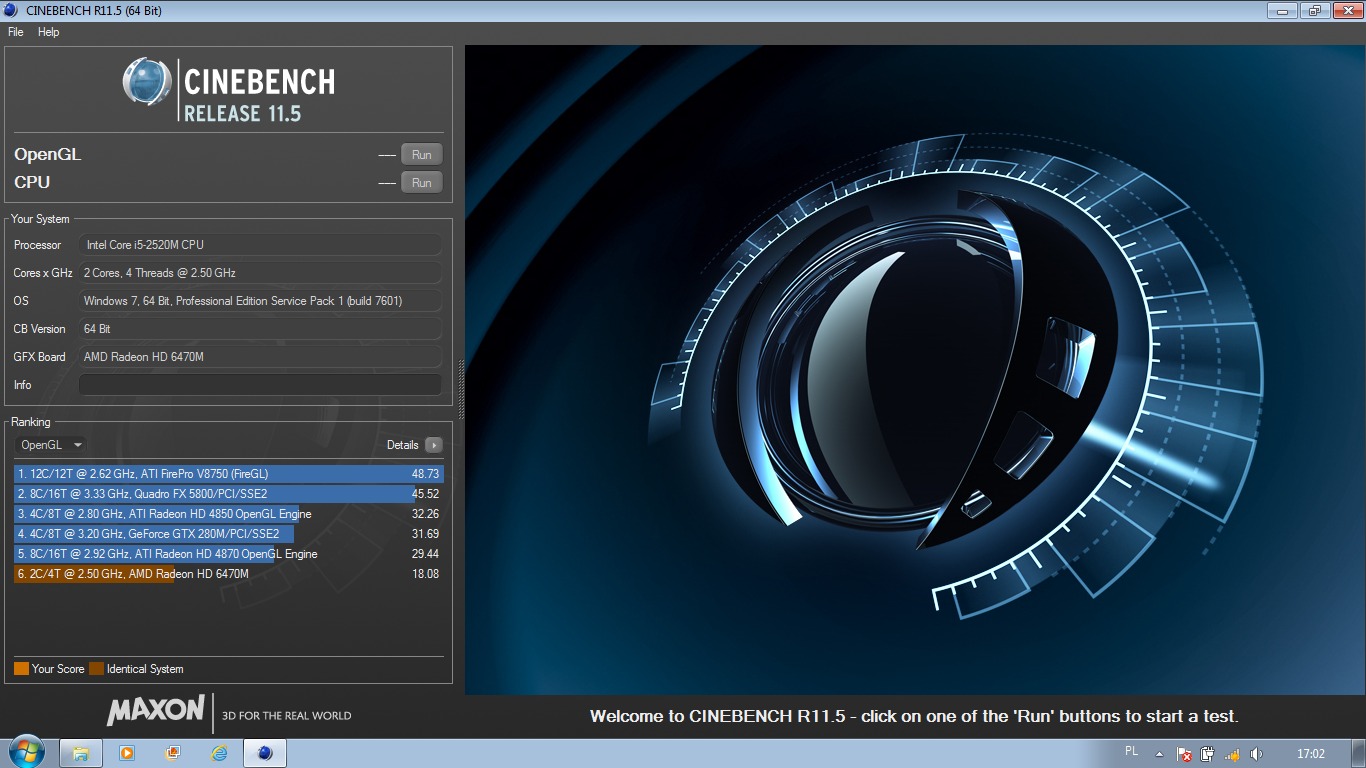Click the Cinebench taskbar icon
The image size is (1366, 768).
point(265,753)
